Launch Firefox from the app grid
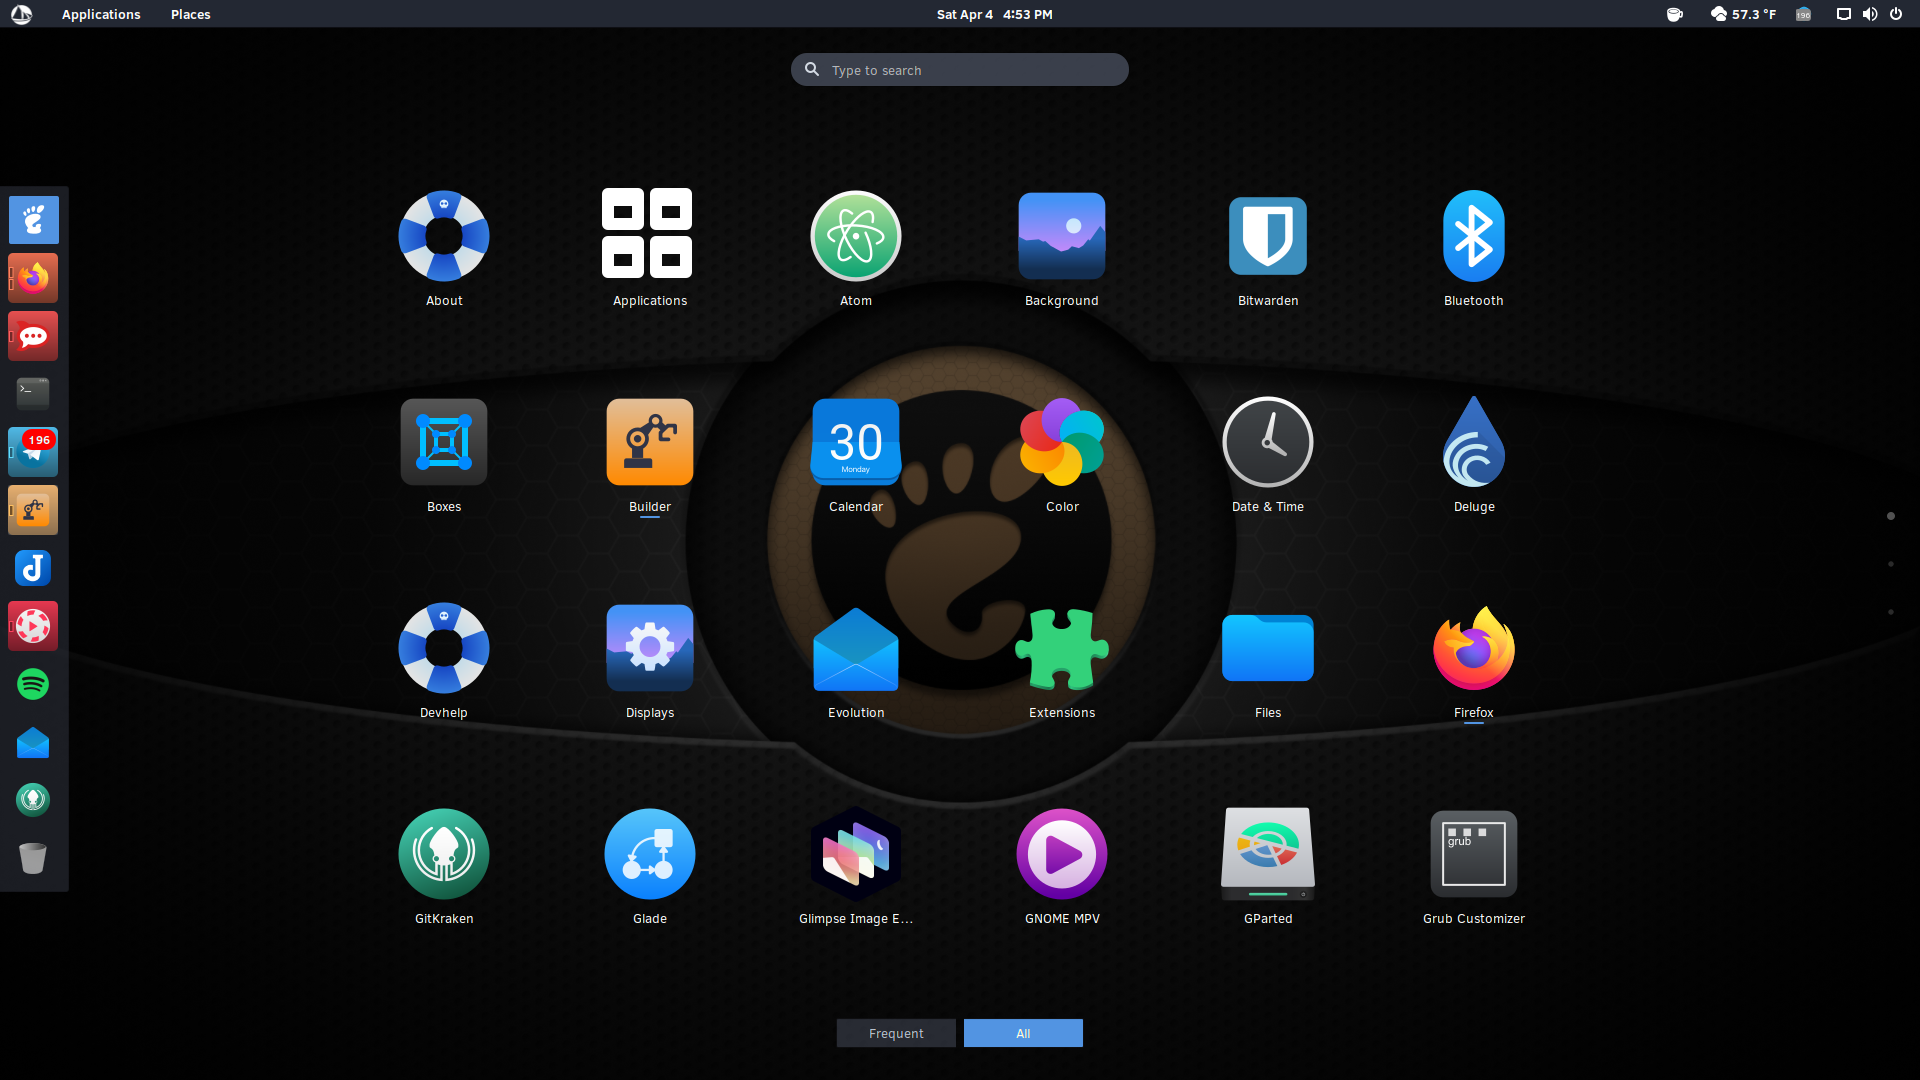This screenshot has height=1080, width=1920. (x=1474, y=648)
